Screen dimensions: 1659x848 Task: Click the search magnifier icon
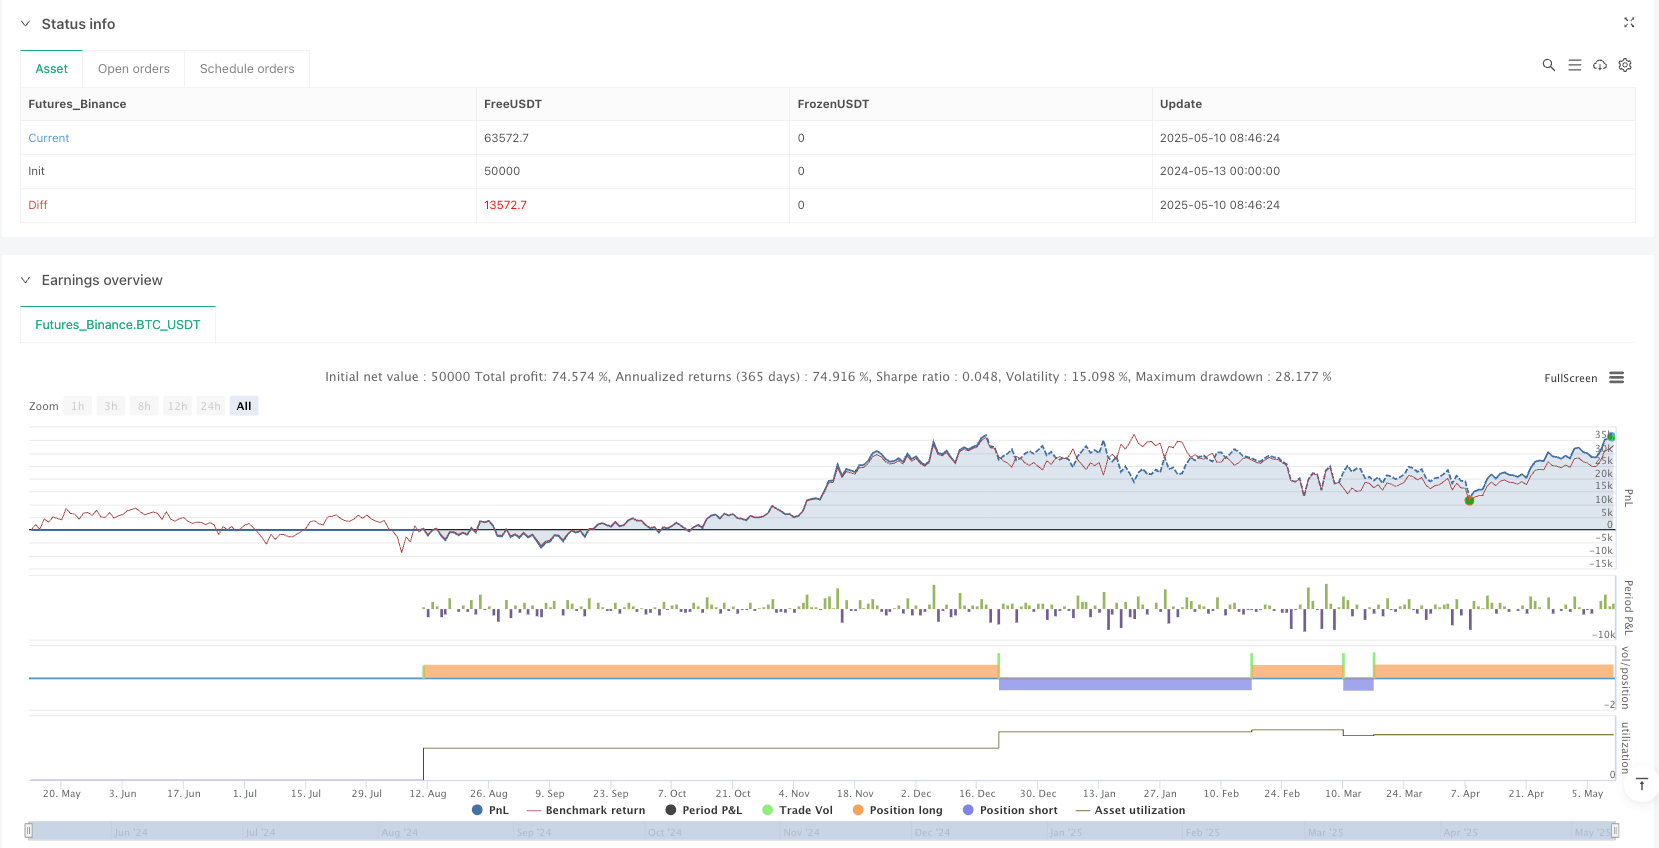pyautogui.click(x=1548, y=65)
